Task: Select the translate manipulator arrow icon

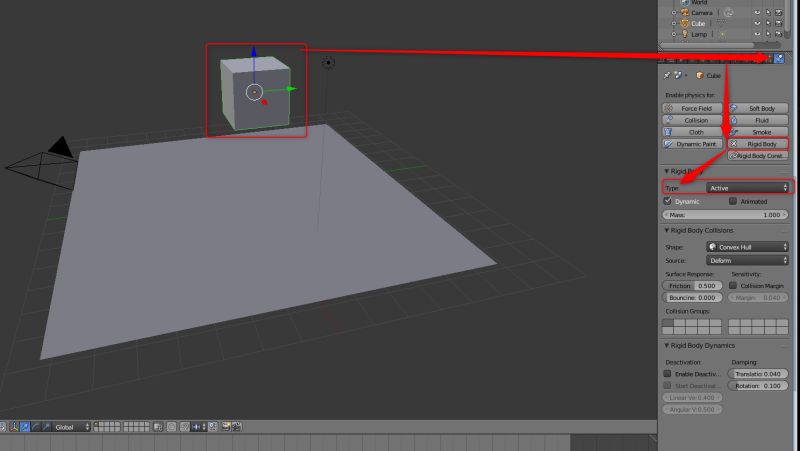Action: coord(25,427)
